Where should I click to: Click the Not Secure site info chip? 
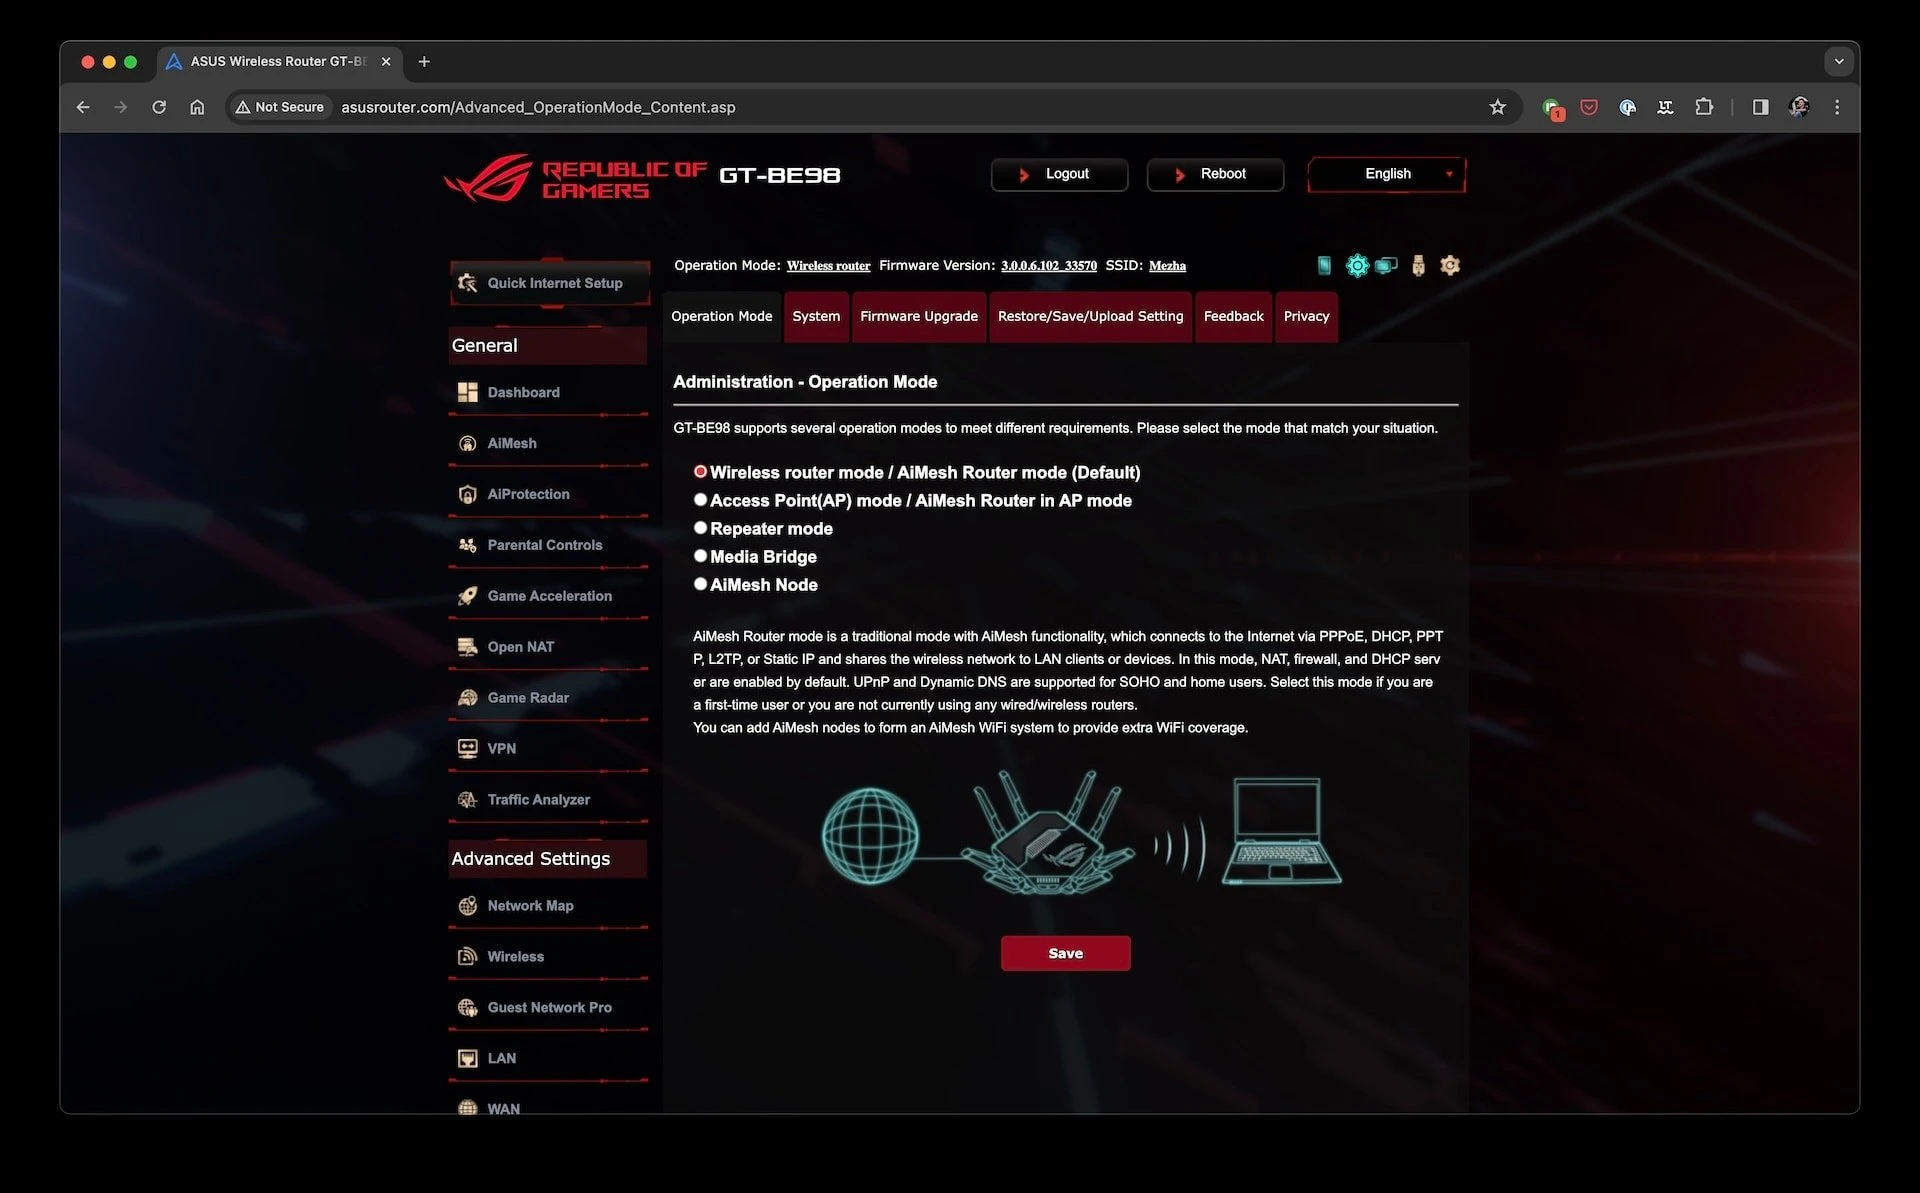point(280,107)
